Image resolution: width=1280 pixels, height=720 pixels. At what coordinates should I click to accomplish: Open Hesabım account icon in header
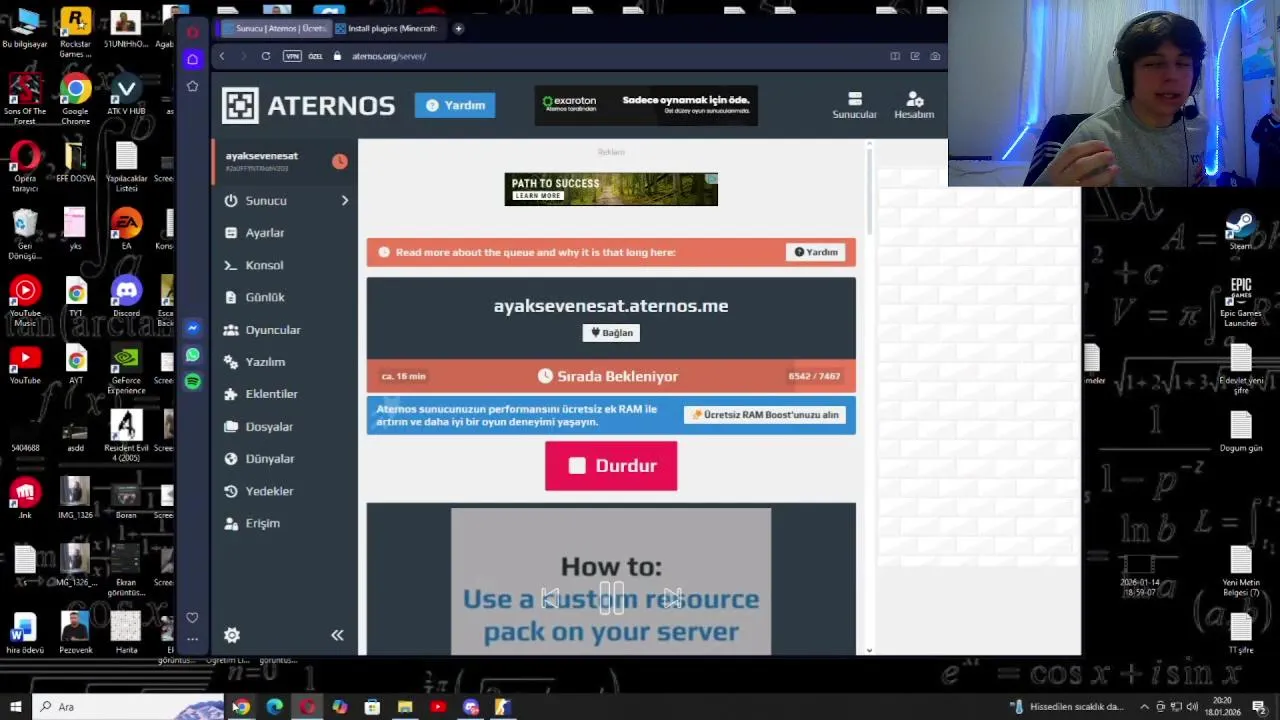[x=914, y=105]
